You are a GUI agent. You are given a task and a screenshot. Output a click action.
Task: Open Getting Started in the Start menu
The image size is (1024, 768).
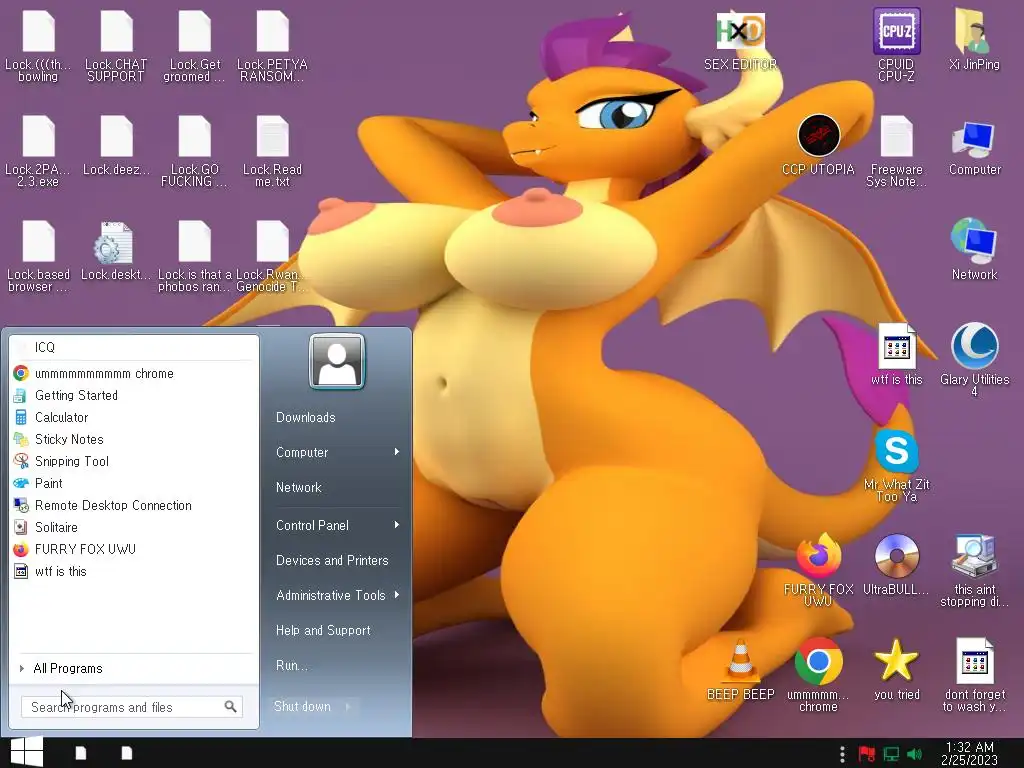(133, 395)
